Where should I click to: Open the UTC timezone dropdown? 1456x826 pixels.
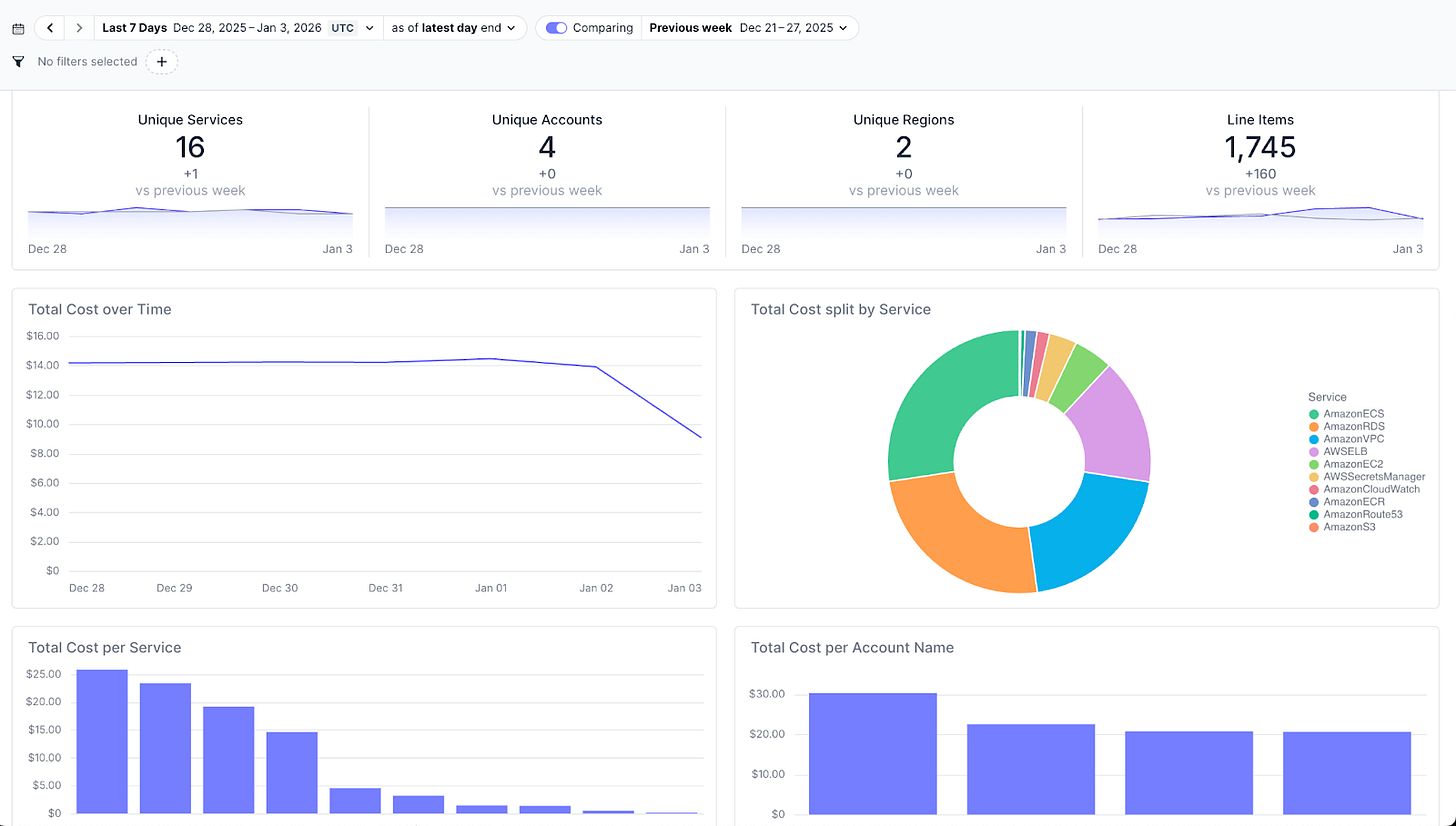[x=354, y=28]
